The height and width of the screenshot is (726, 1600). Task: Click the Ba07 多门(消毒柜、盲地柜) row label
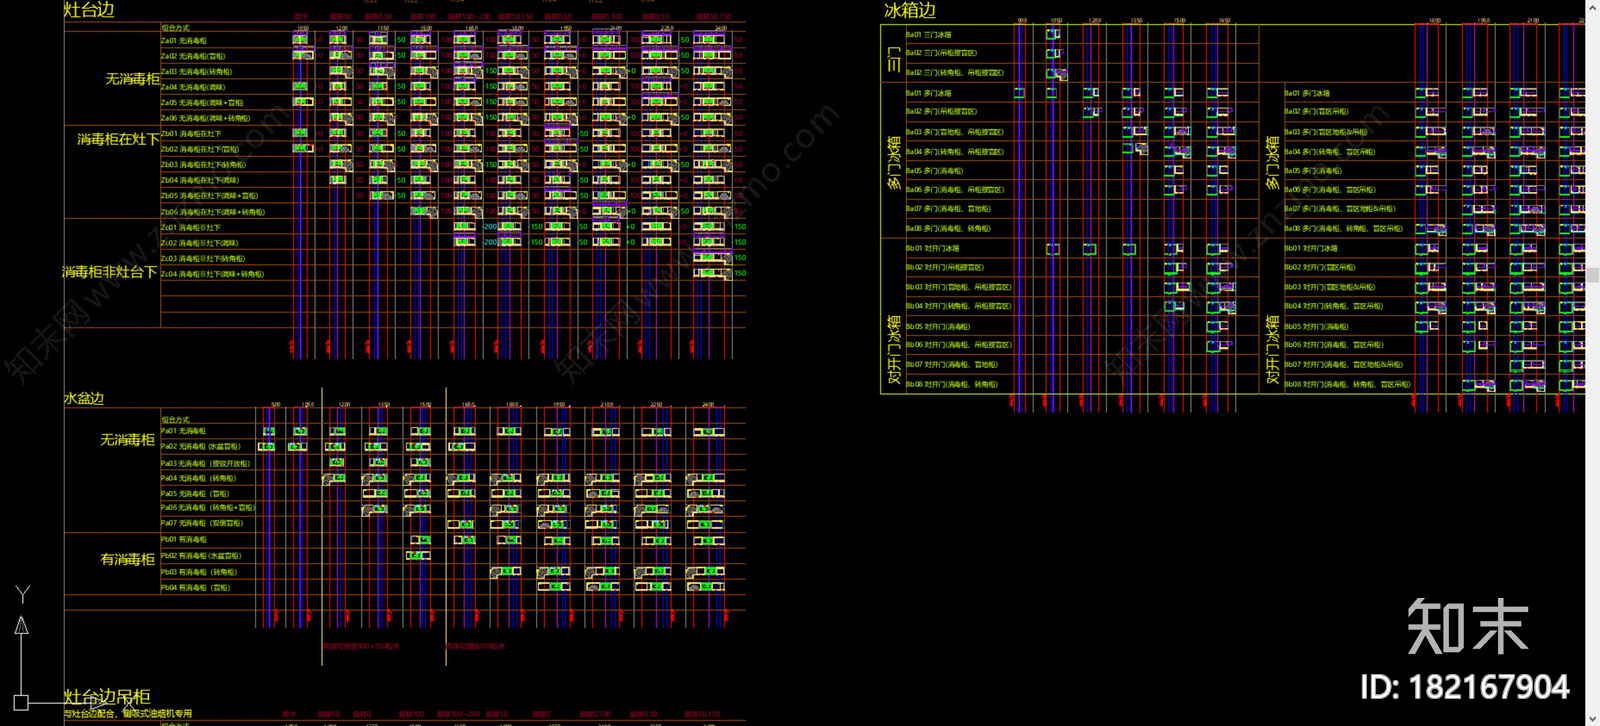pyautogui.click(x=948, y=209)
